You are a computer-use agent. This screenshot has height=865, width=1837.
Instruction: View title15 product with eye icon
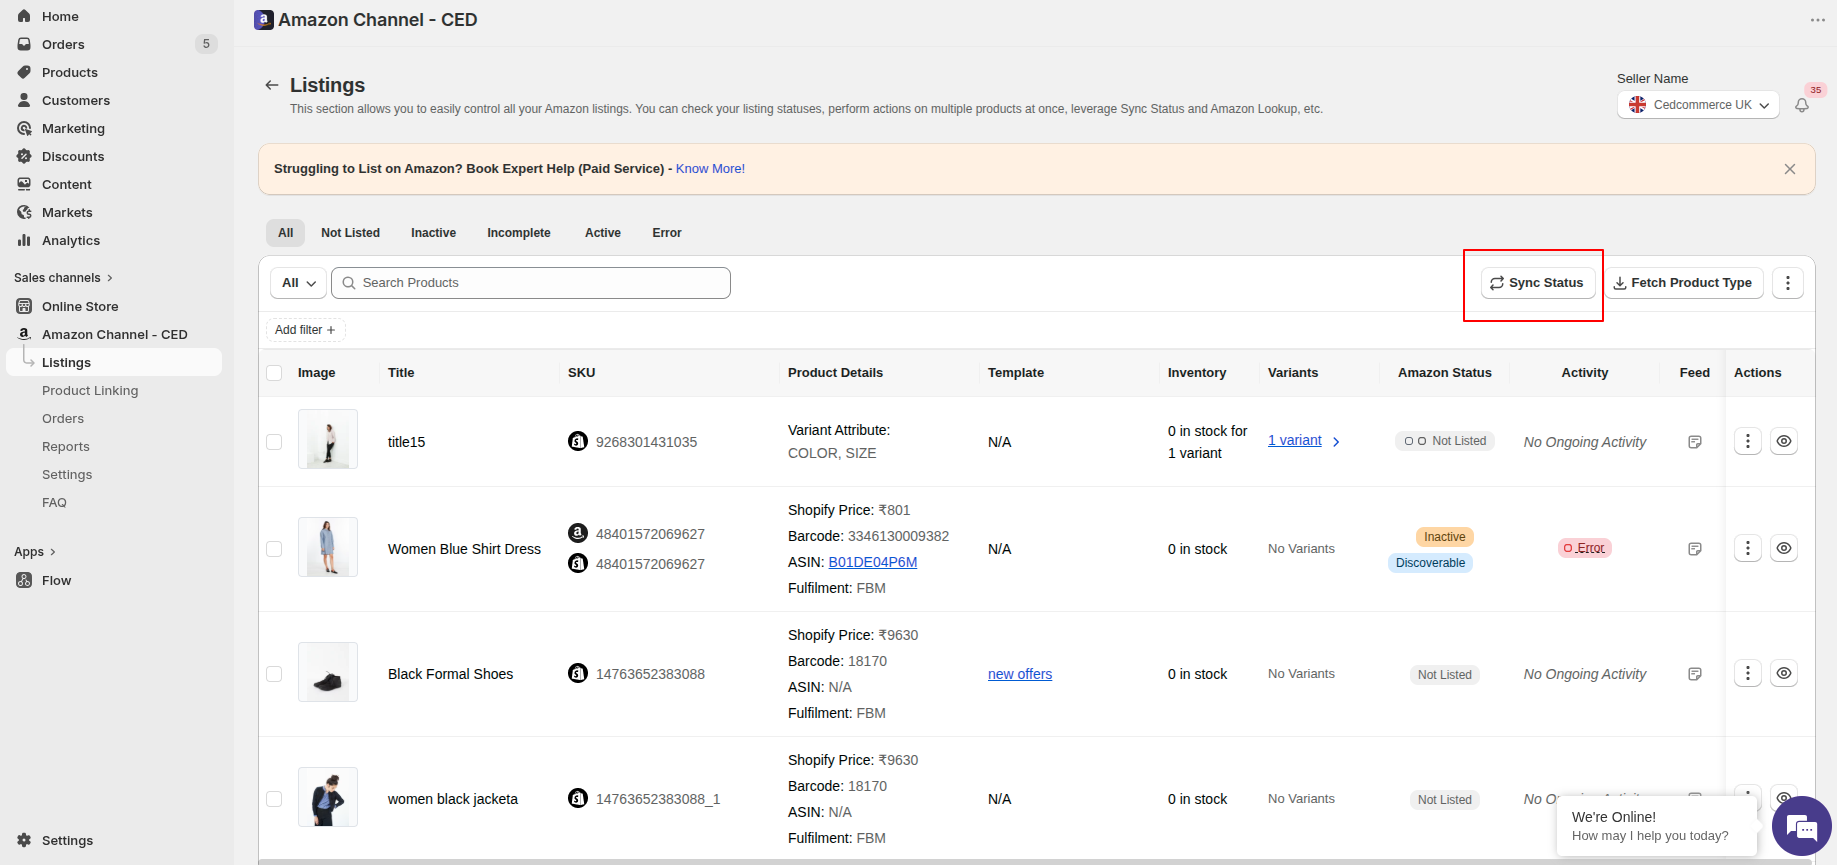[1784, 441]
